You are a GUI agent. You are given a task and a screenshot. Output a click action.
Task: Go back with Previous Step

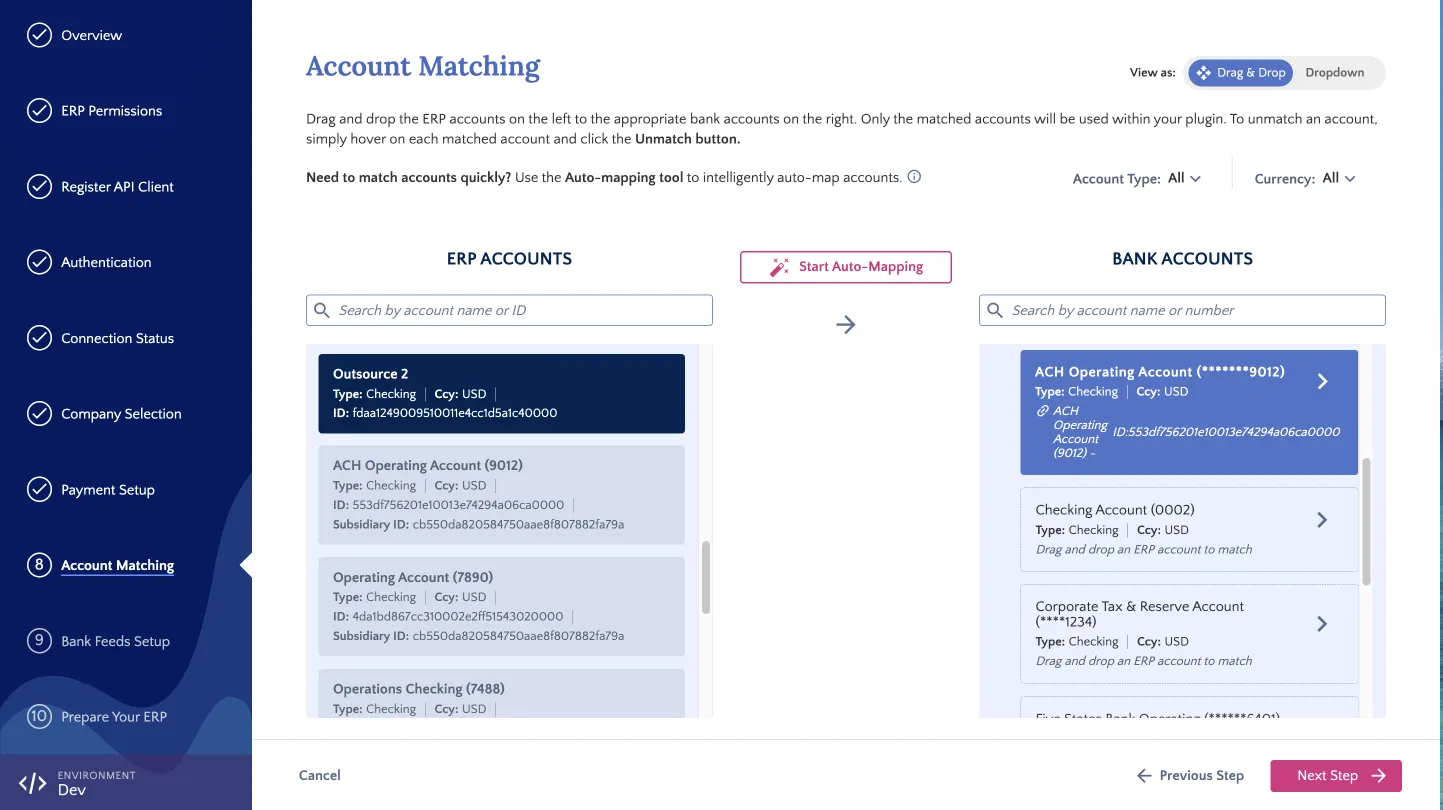pos(1190,776)
